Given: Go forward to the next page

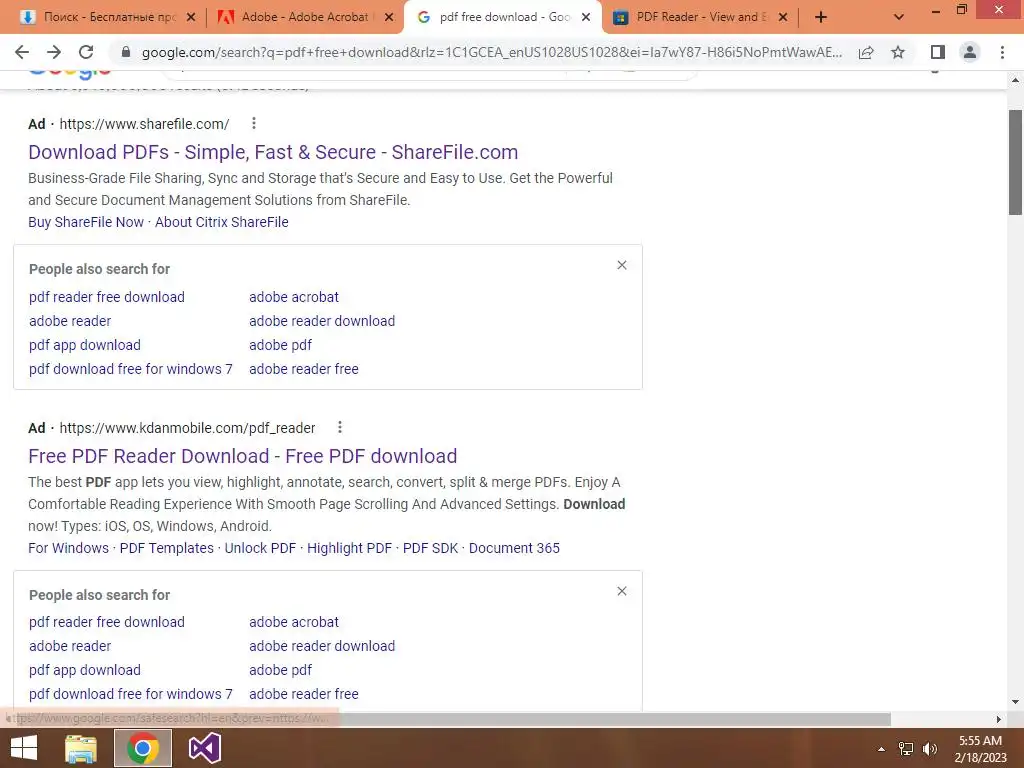Looking at the screenshot, I should (x=54, y=52).
